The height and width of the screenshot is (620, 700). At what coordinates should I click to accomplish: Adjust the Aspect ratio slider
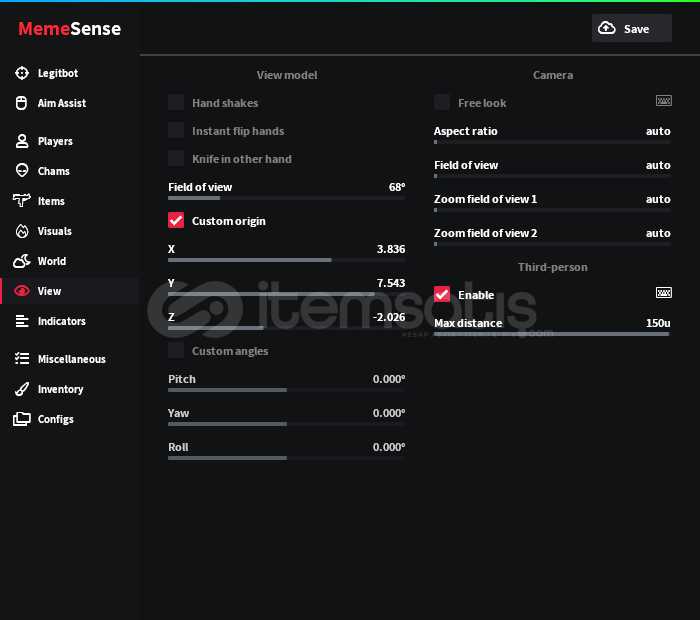pyautogui.click(x=552, y=142)
